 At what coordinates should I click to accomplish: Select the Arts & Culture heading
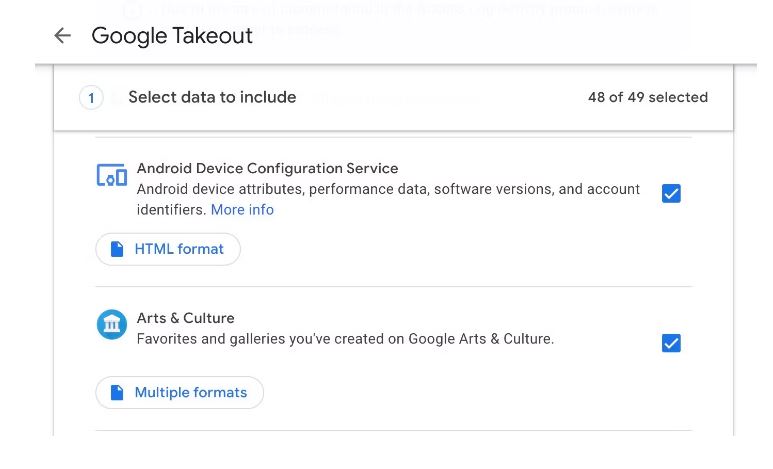[x=185, y=318]
